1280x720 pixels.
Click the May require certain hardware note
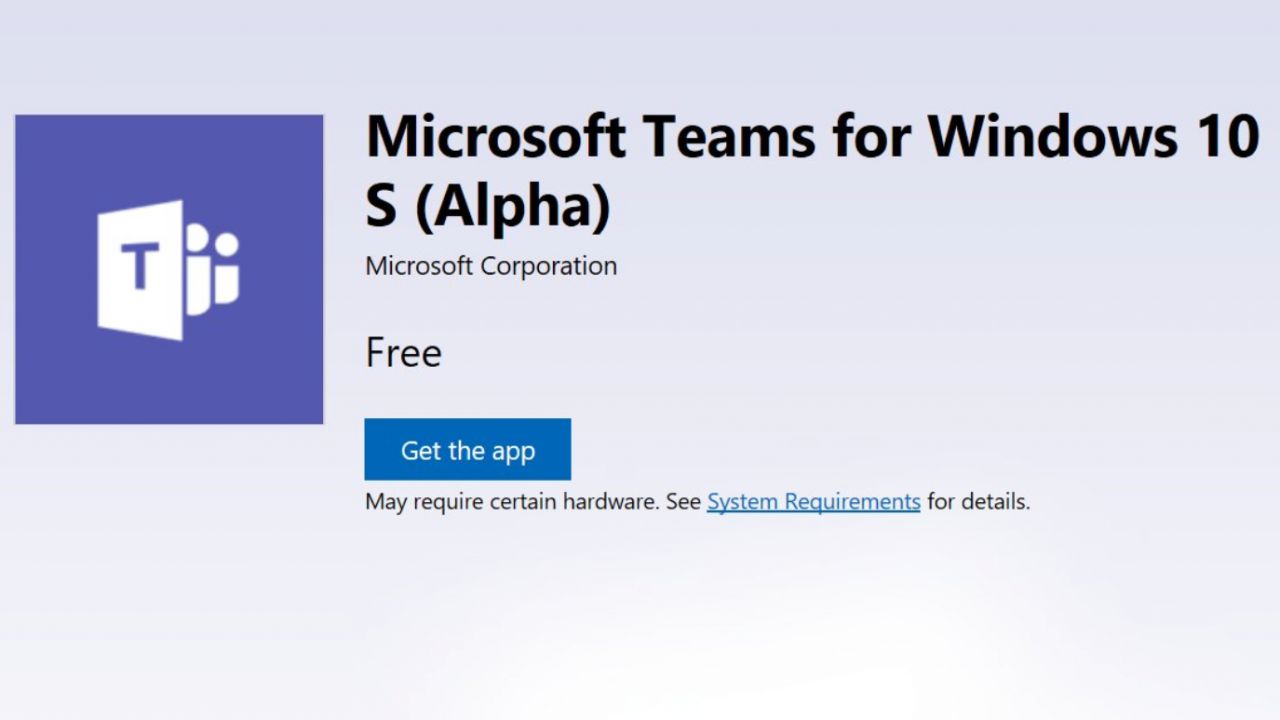(x=512, y=501)
